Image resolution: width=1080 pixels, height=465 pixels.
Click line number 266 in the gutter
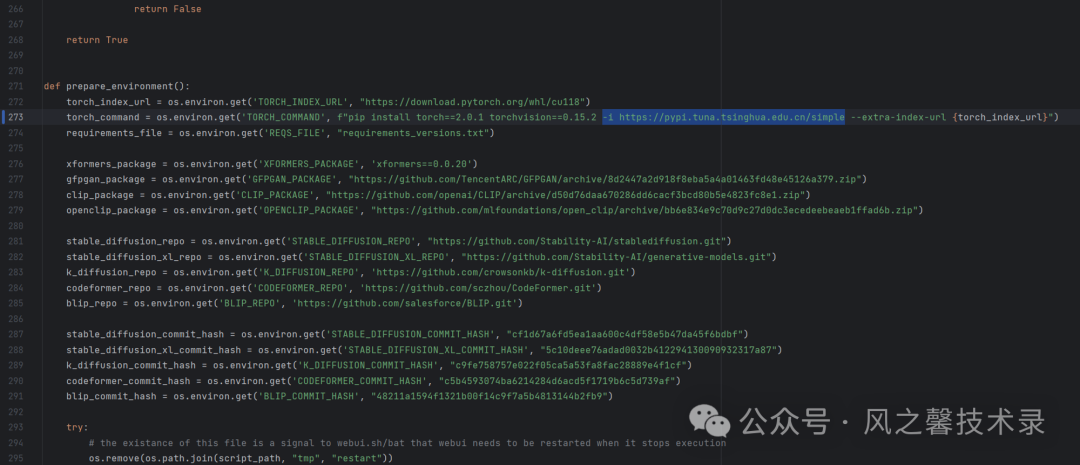[x=15, y=9]
